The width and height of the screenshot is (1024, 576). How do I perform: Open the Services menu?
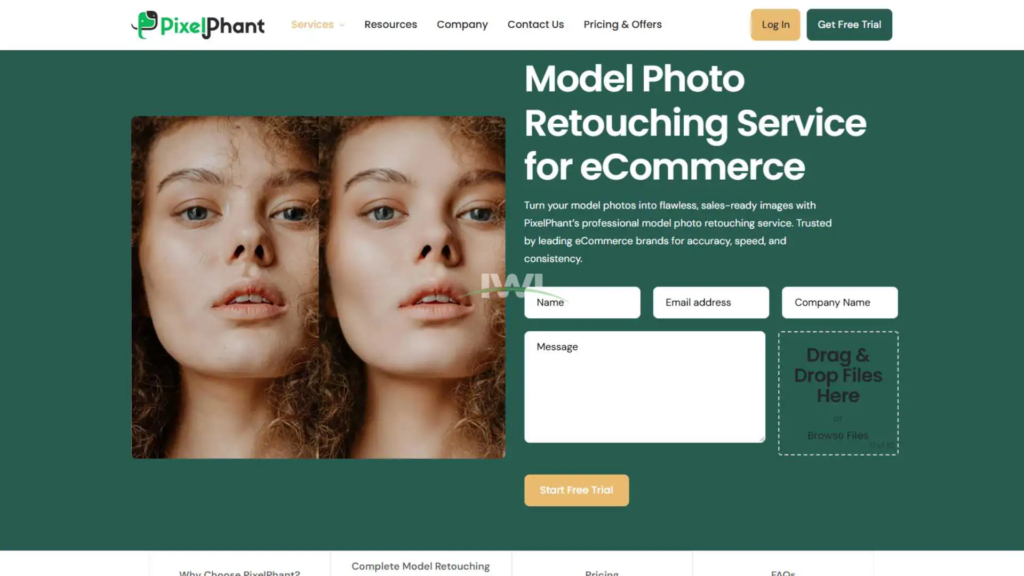point(312,24)
